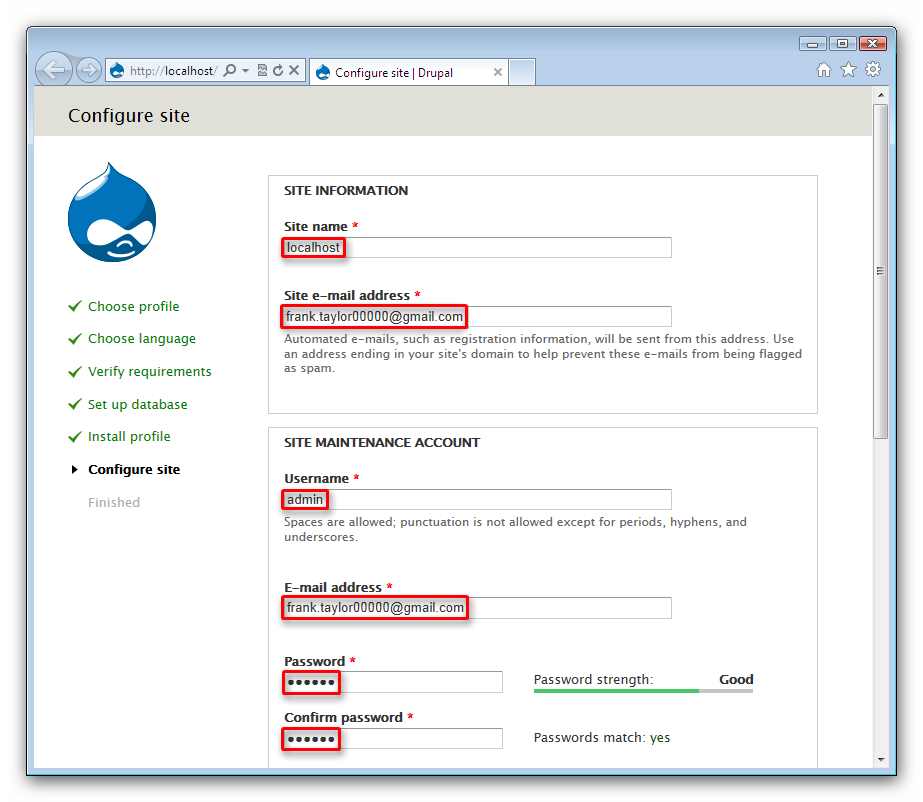
Task: Refresh the page using the reload icon
Action: pyautogui.click(x=278, y=71)
